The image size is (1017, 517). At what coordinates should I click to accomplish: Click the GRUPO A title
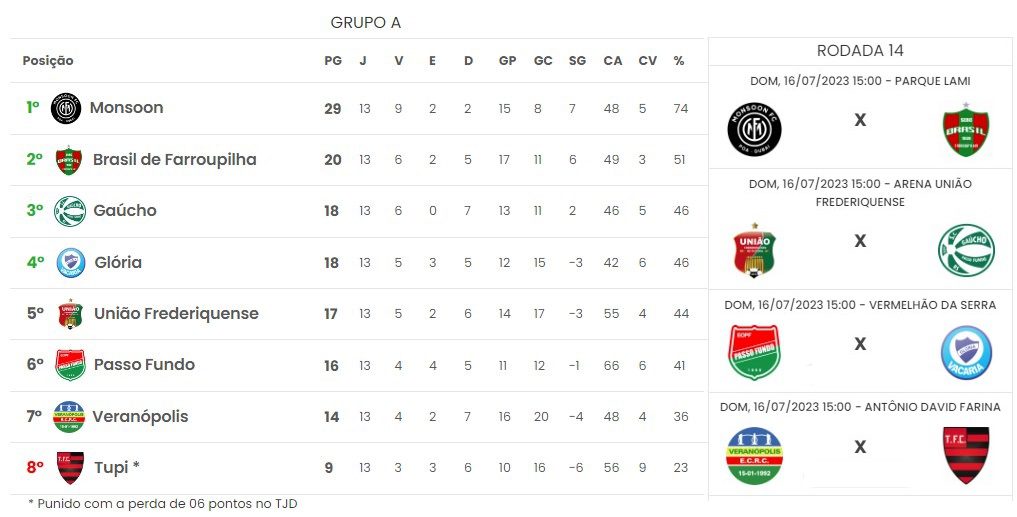(x=366, y=23)
